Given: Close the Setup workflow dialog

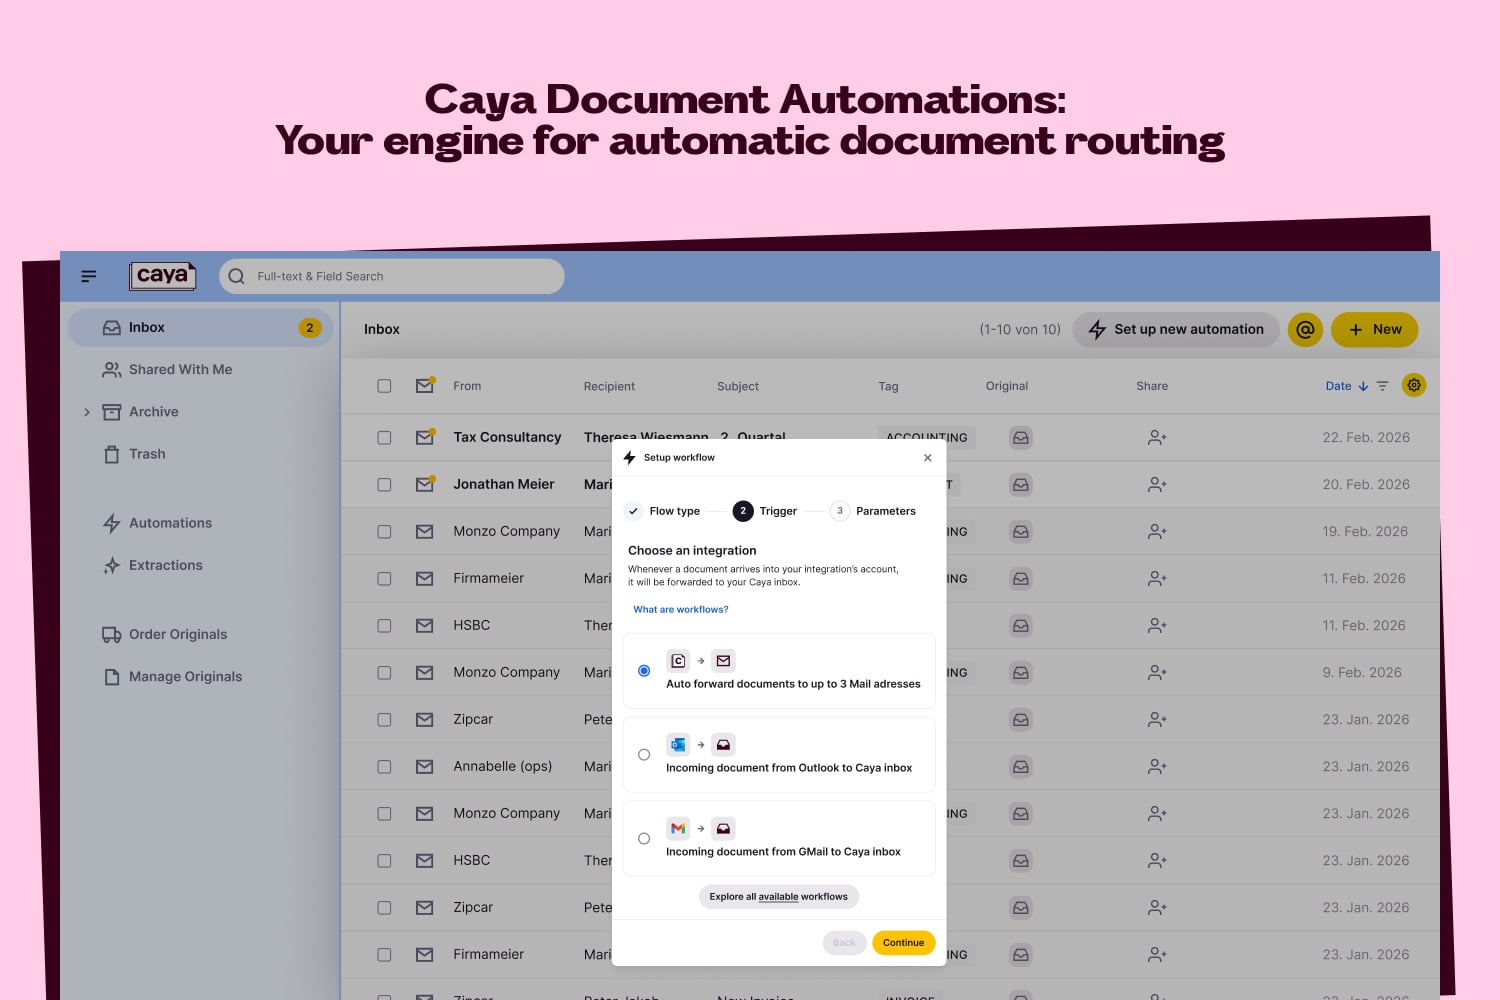Looking at the screenshot, I should [x=928, y=458].
